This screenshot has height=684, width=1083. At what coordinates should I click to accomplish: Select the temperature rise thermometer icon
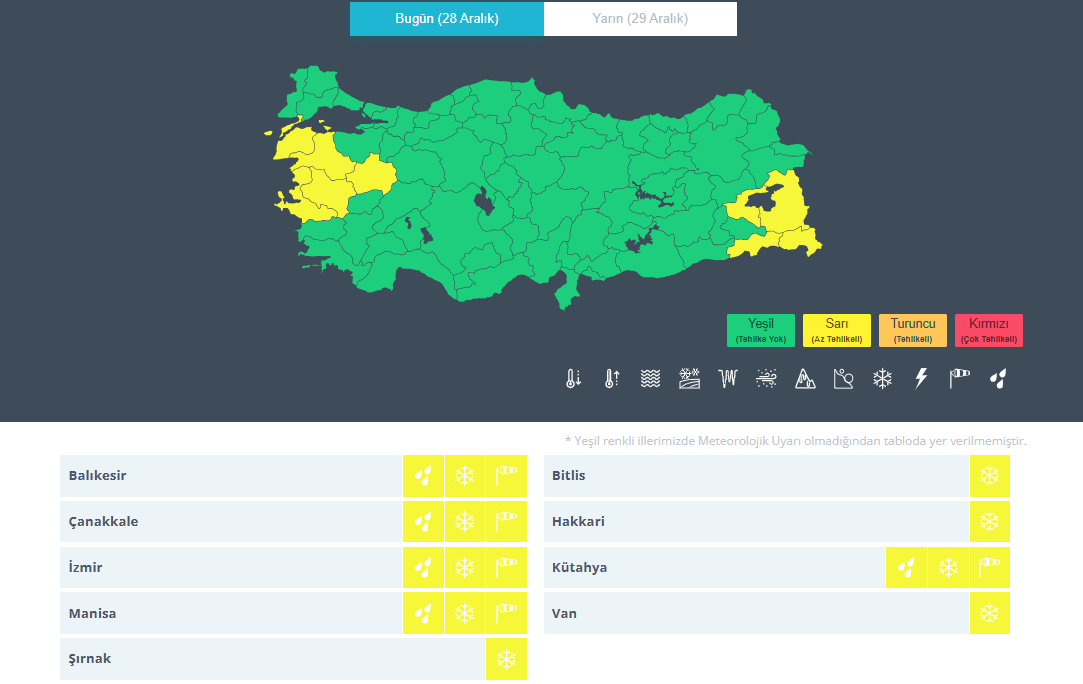[x=612, y=379]
